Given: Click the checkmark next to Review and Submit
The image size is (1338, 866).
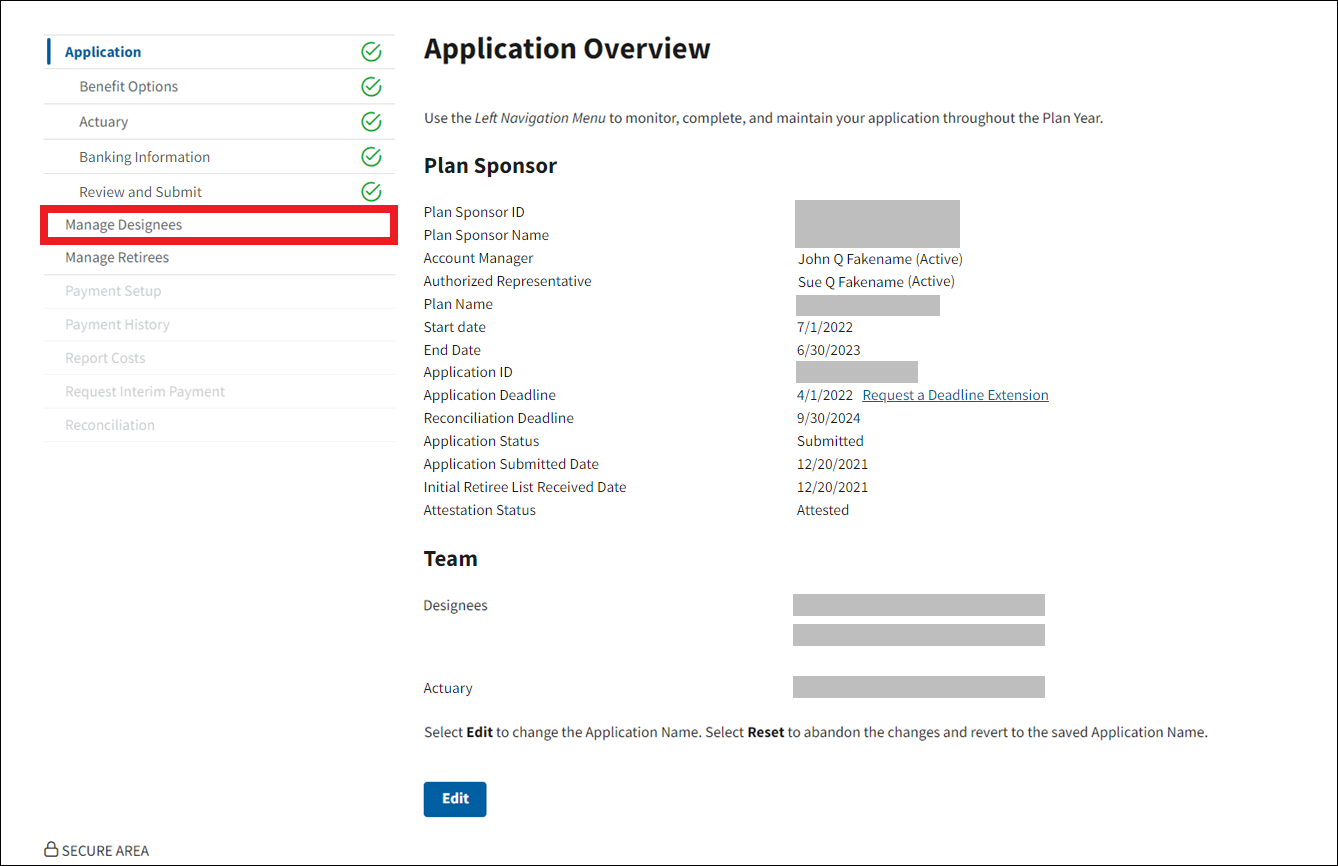Looking at the screenshot, I should tap(371, 192).
